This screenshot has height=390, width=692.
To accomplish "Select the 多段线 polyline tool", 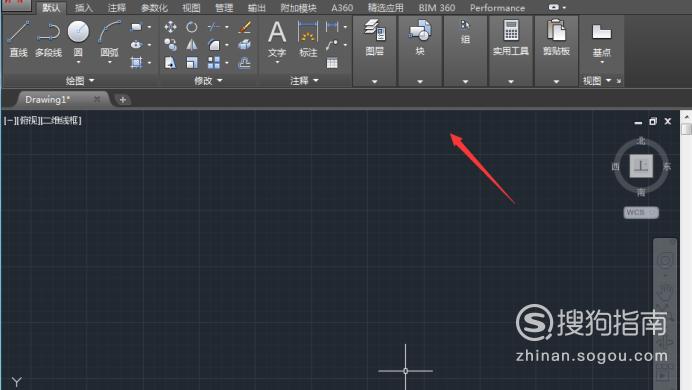I will click(49, 39).
